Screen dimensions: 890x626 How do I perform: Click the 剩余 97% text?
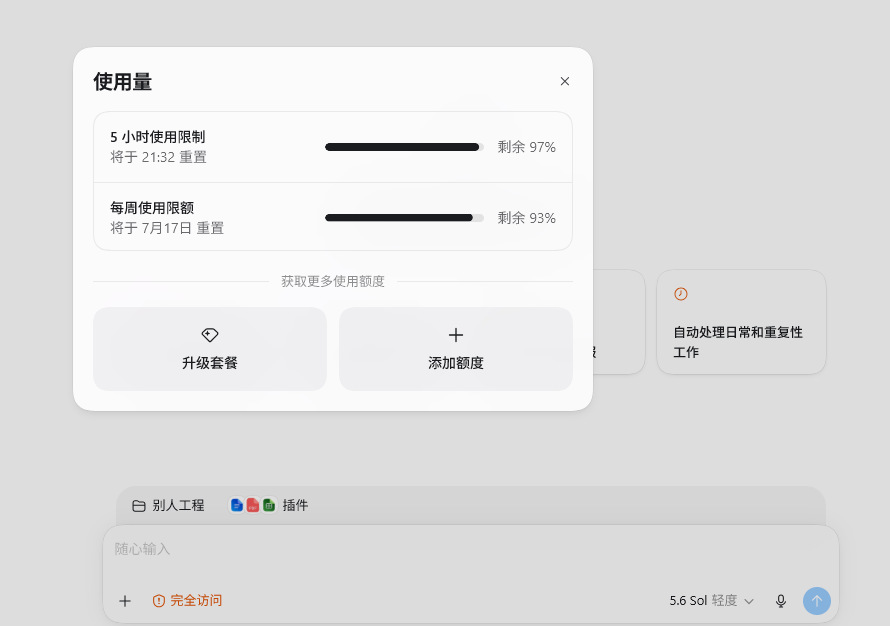pos(526,147)
